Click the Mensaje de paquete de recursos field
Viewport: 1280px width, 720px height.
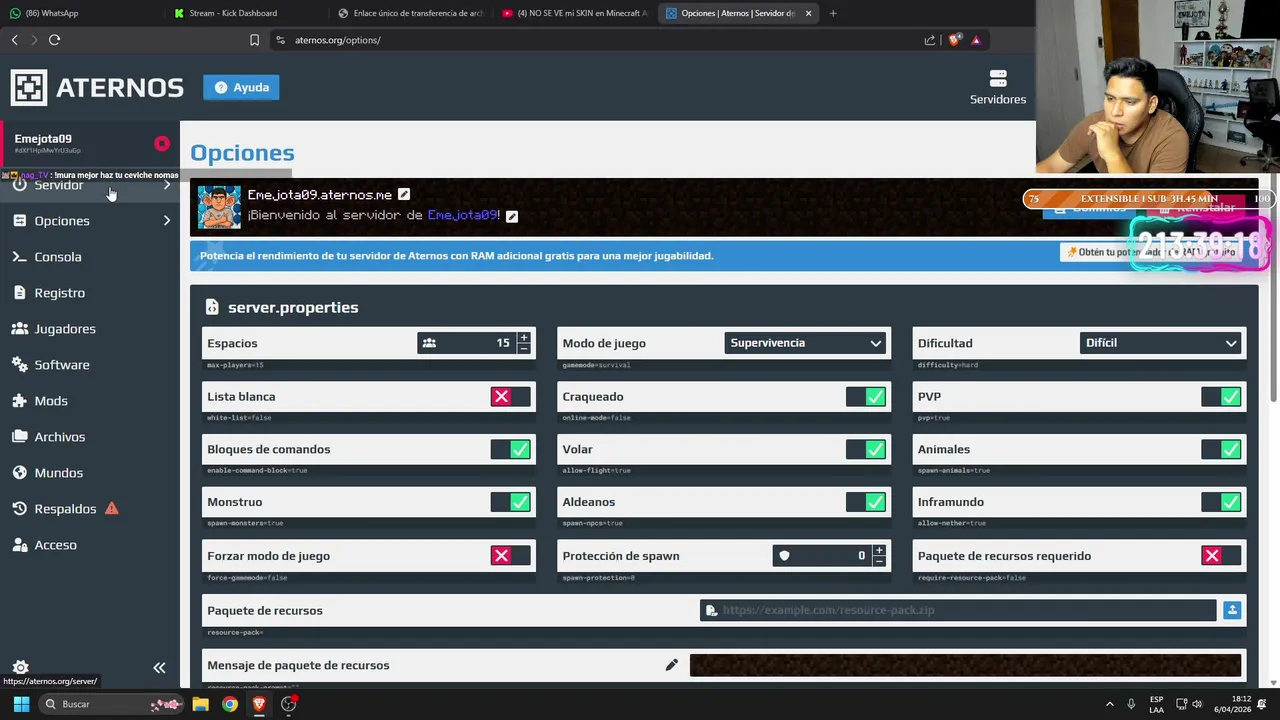(x=965, y=665)
